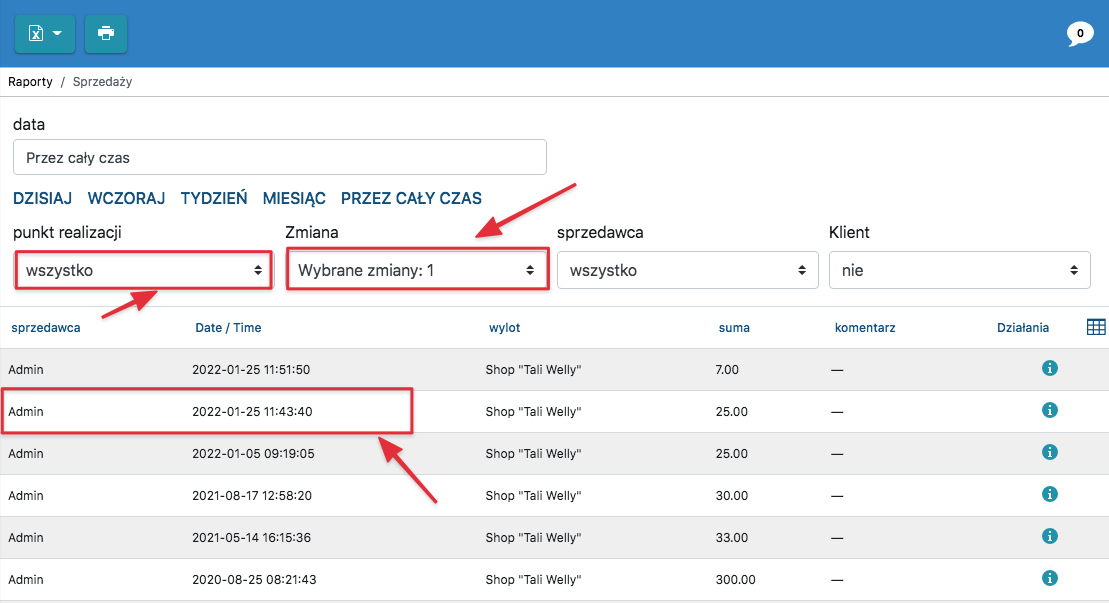Click the print report icon
This screenshot has width=1109, height=603.
pos(106,33)
